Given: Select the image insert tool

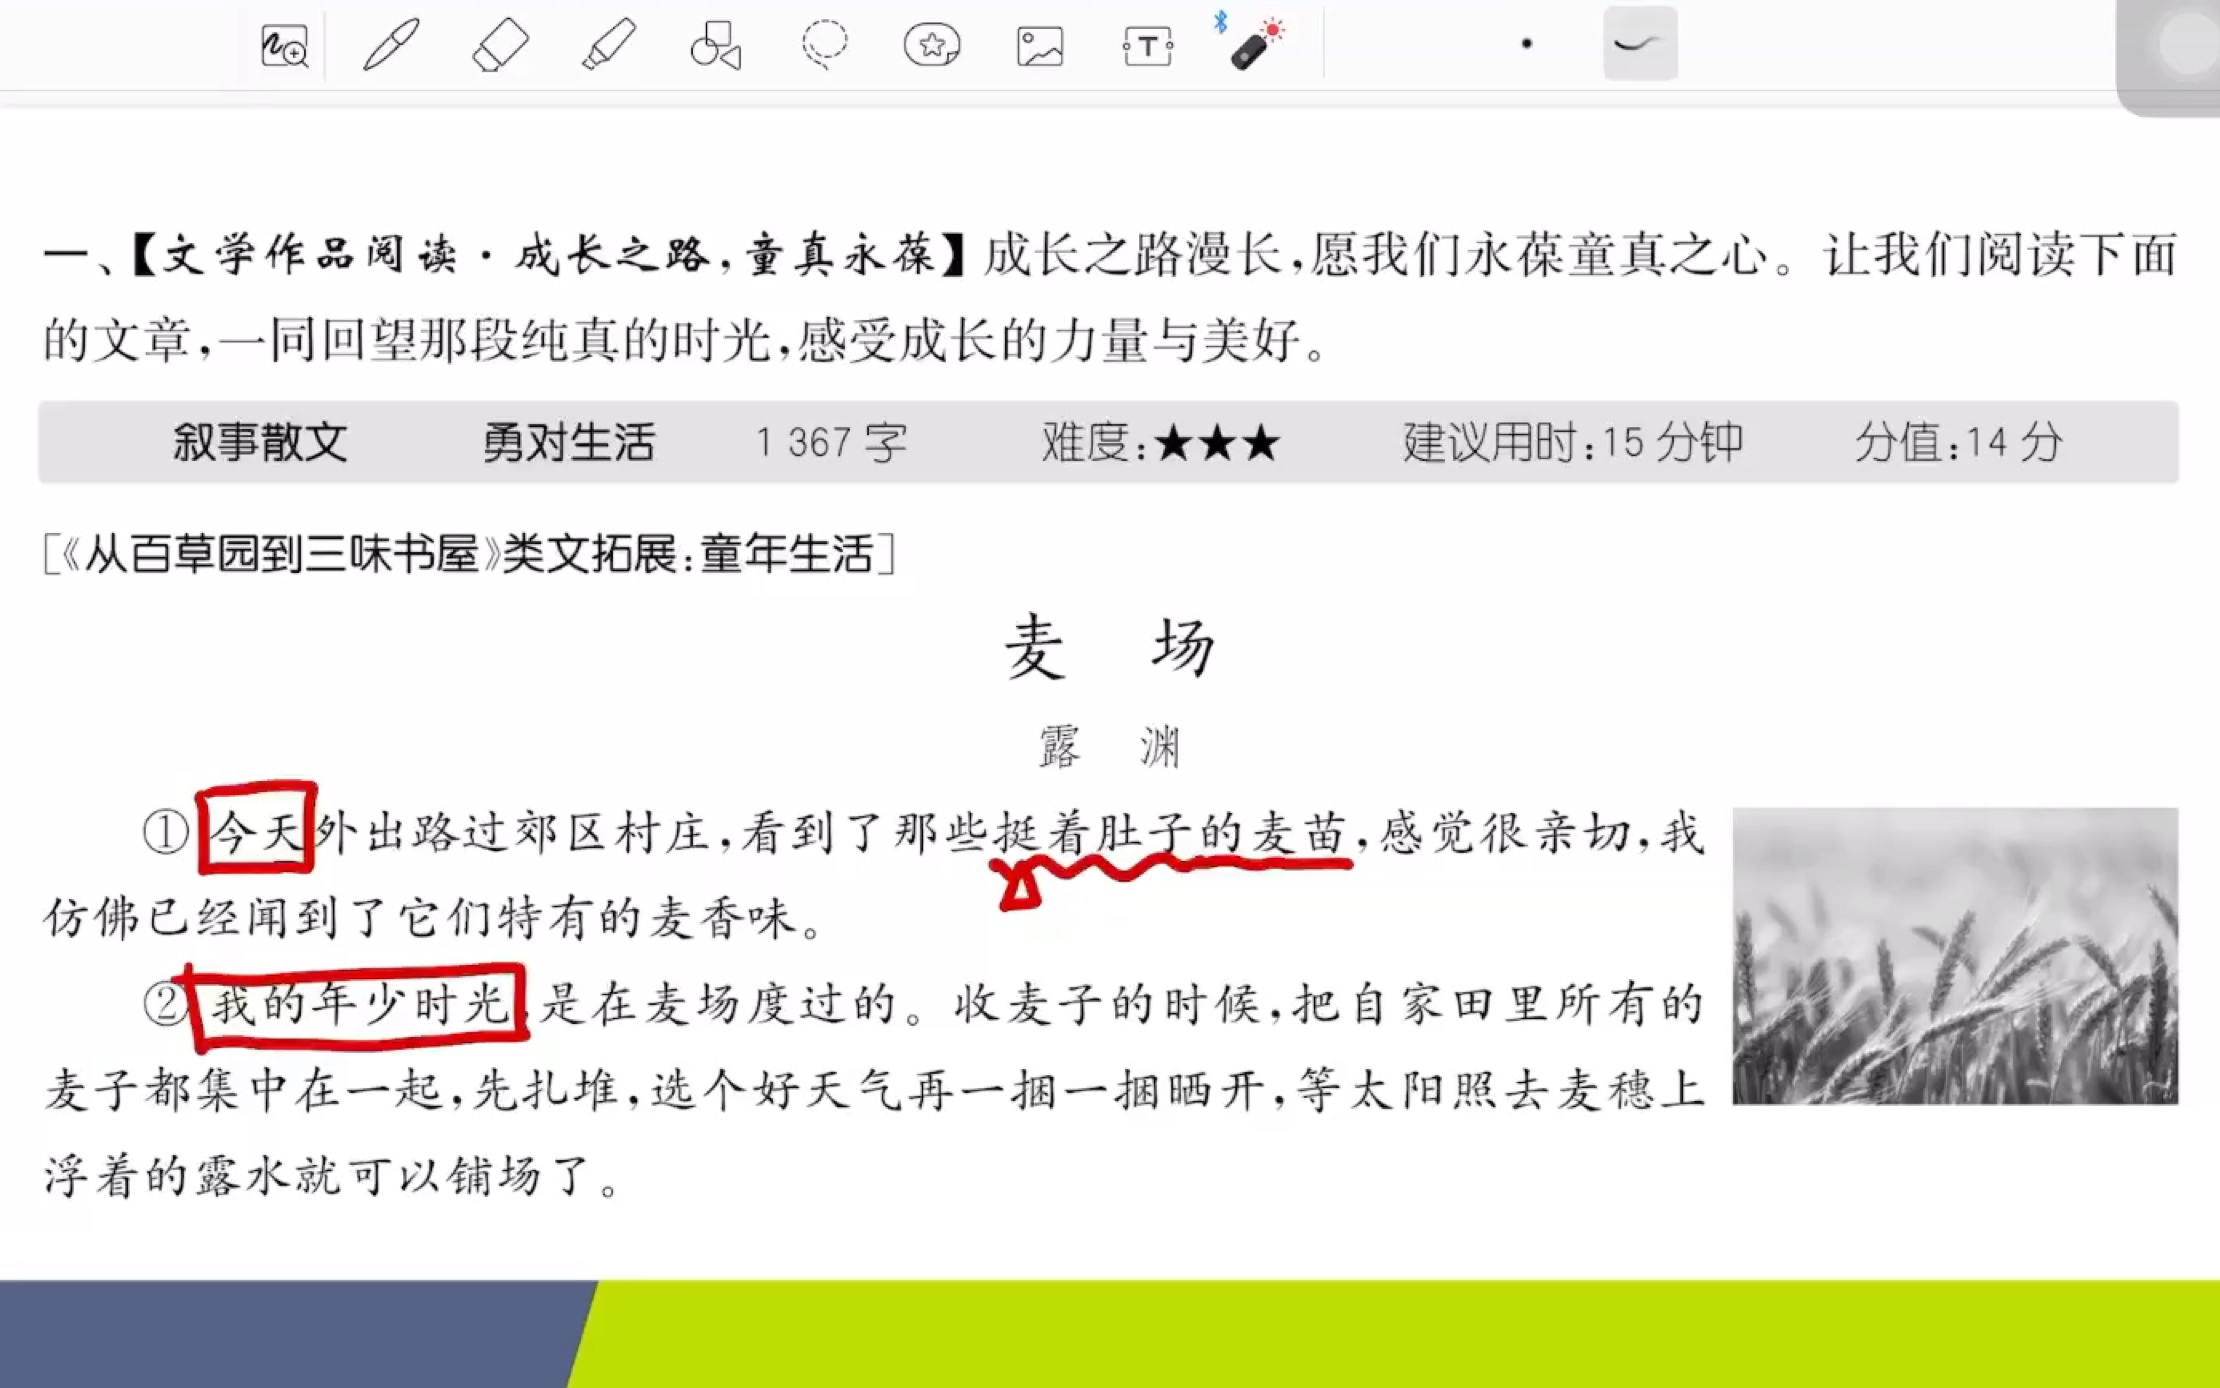Looking at the screenshot, I should [x=1039, y=43].
